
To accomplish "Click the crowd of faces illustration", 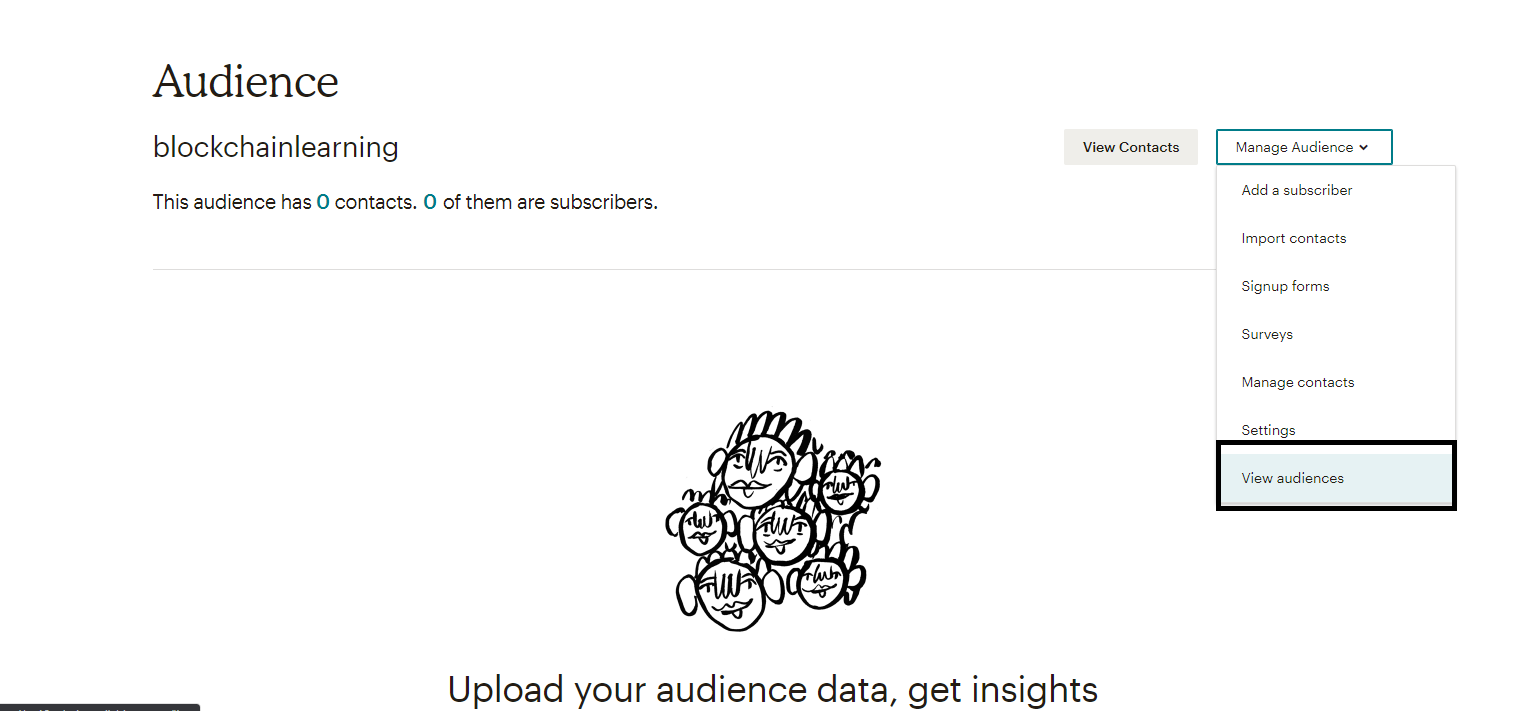I will click(x=772, y=520).
